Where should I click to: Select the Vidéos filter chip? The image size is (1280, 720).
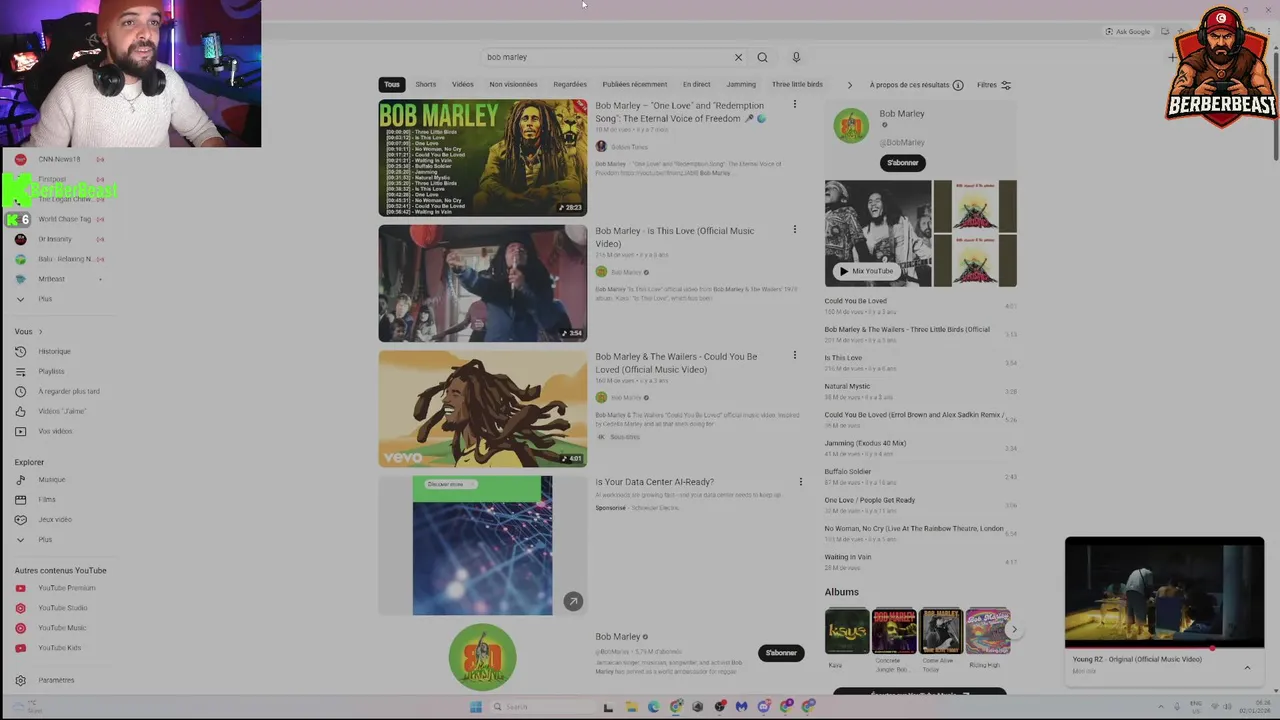point(462,85)
